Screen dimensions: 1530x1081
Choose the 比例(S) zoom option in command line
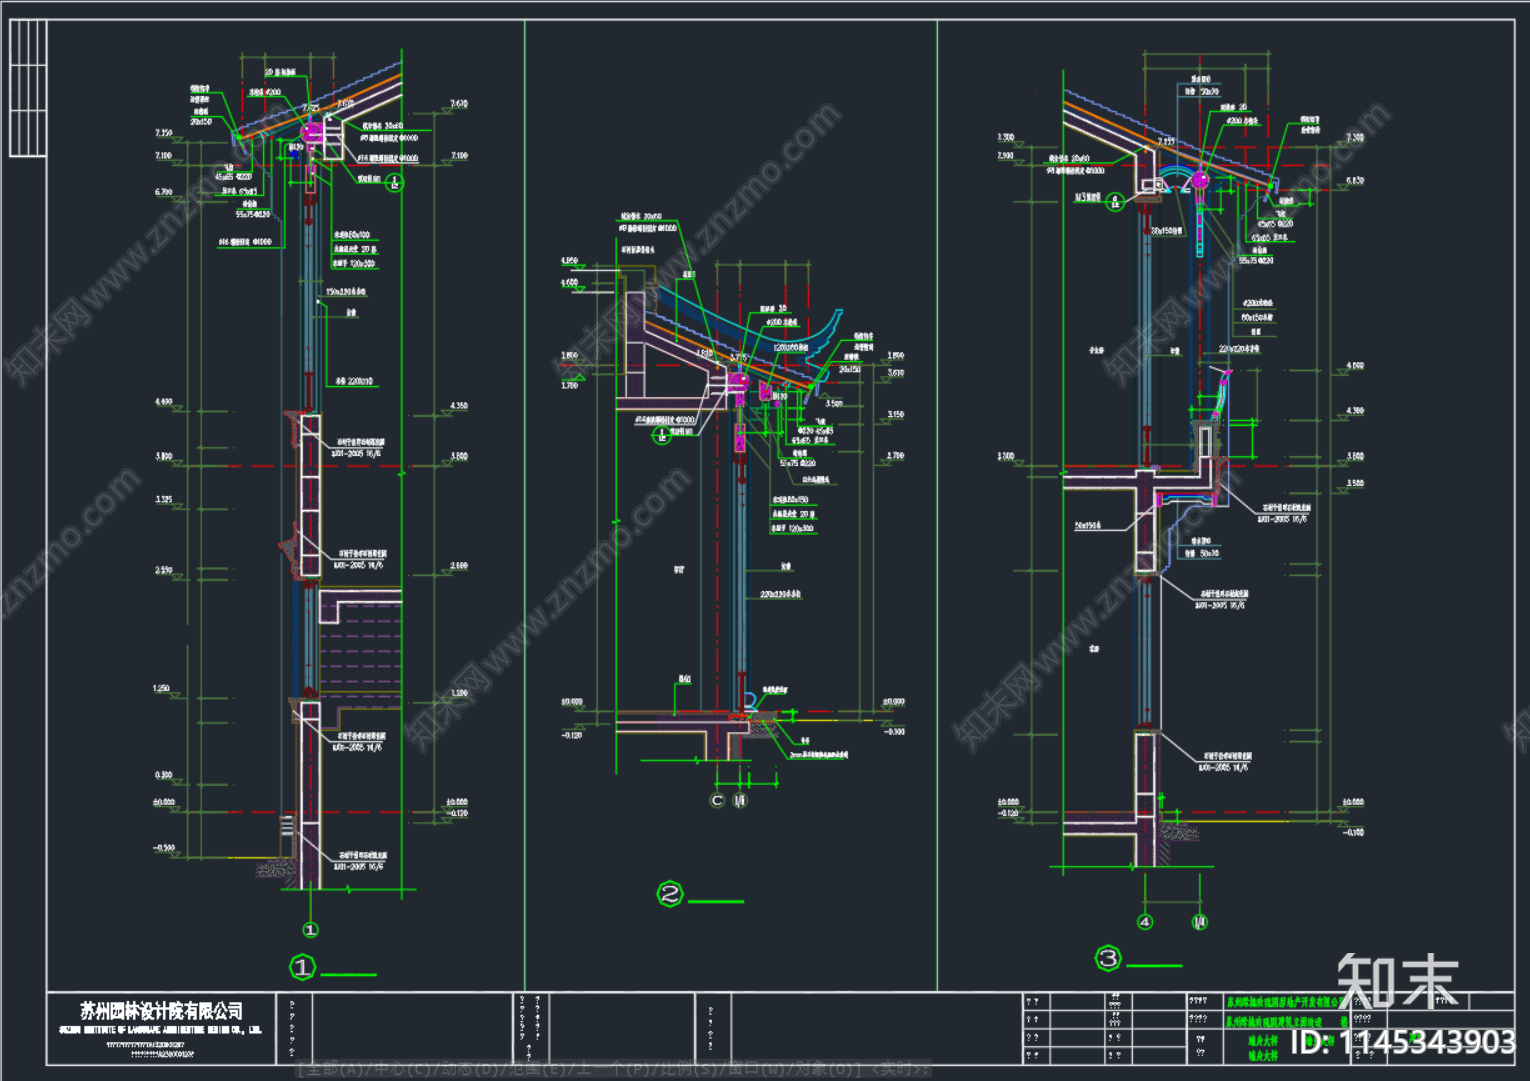[689, 1069]
